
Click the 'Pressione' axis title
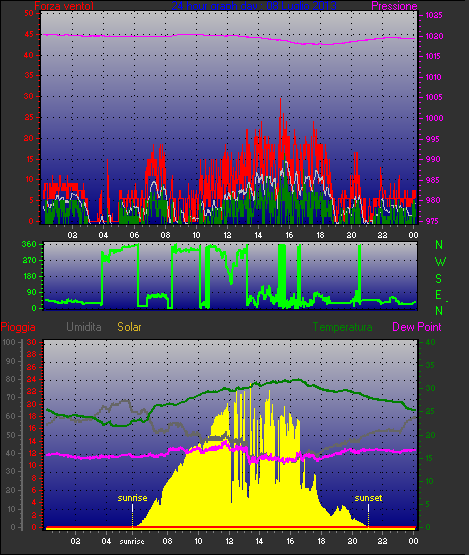394,6
